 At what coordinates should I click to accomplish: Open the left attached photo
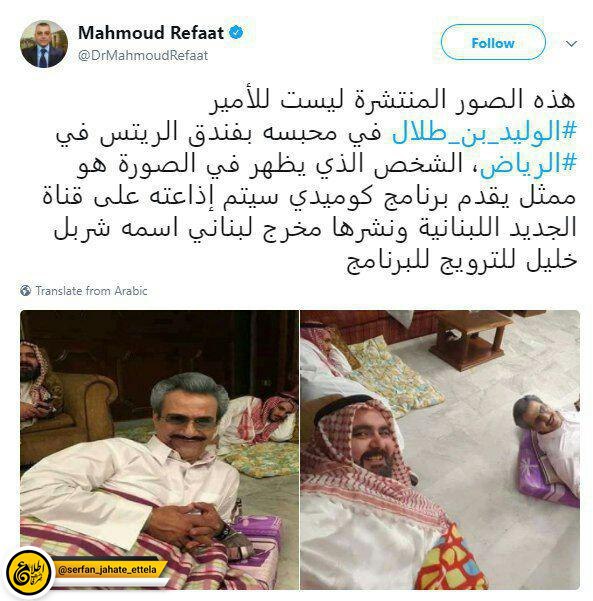[x=159, y=450]
